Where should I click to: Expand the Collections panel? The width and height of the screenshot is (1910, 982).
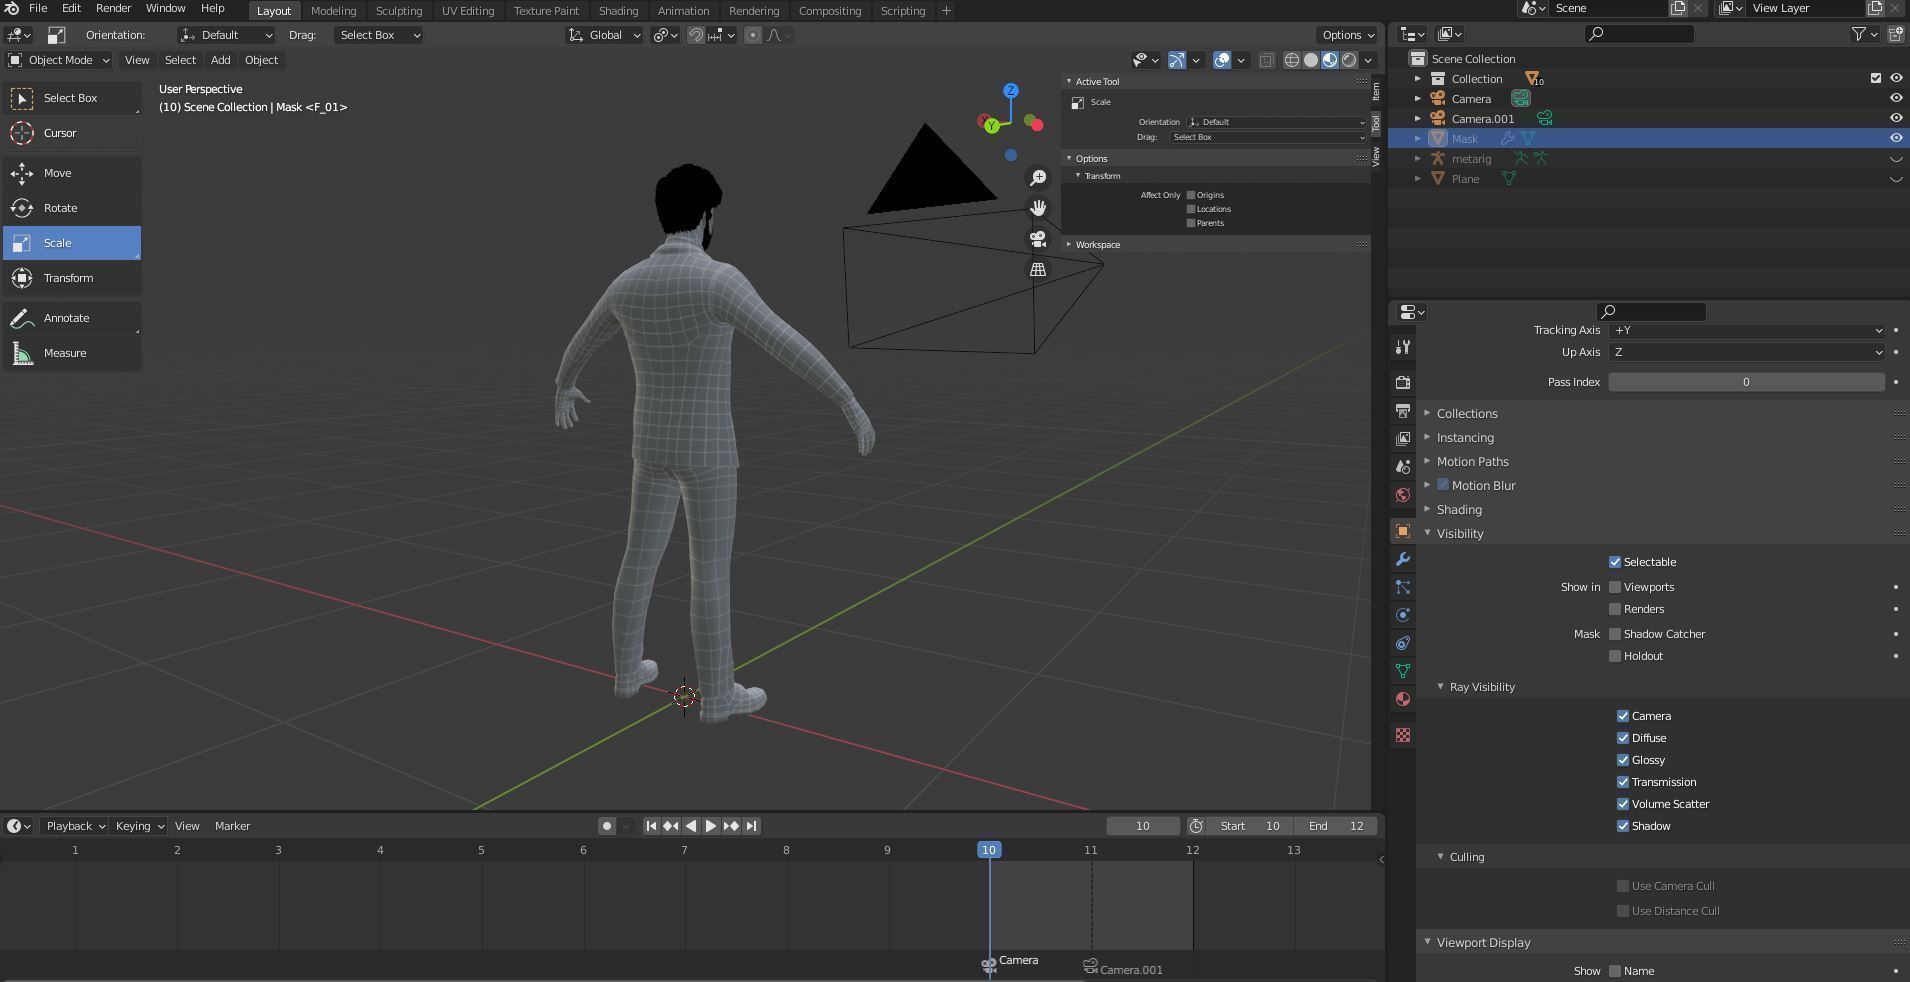[x=1467, y=414]
